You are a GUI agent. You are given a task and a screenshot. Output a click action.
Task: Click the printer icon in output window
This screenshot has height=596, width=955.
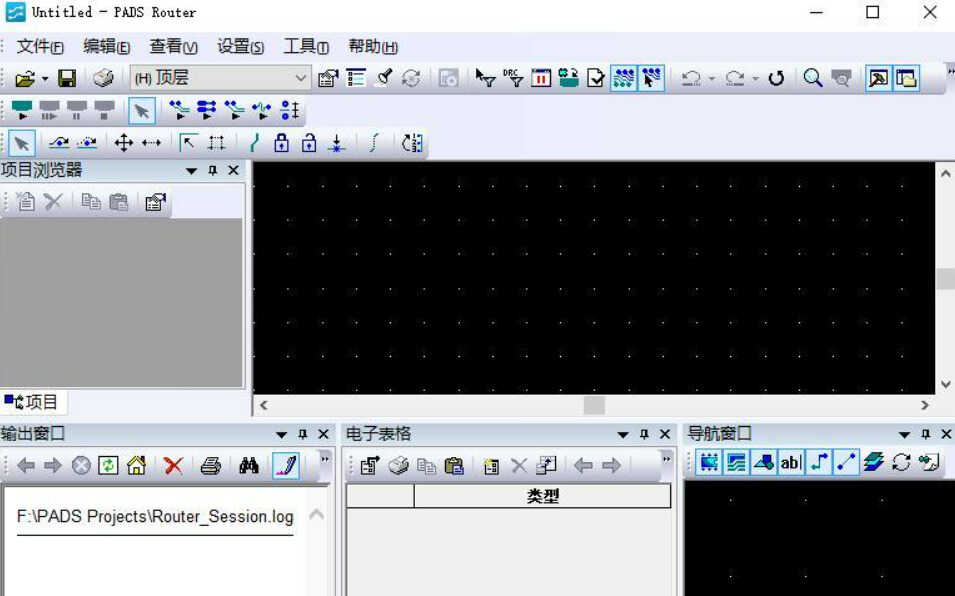click(x=211, y=466)
